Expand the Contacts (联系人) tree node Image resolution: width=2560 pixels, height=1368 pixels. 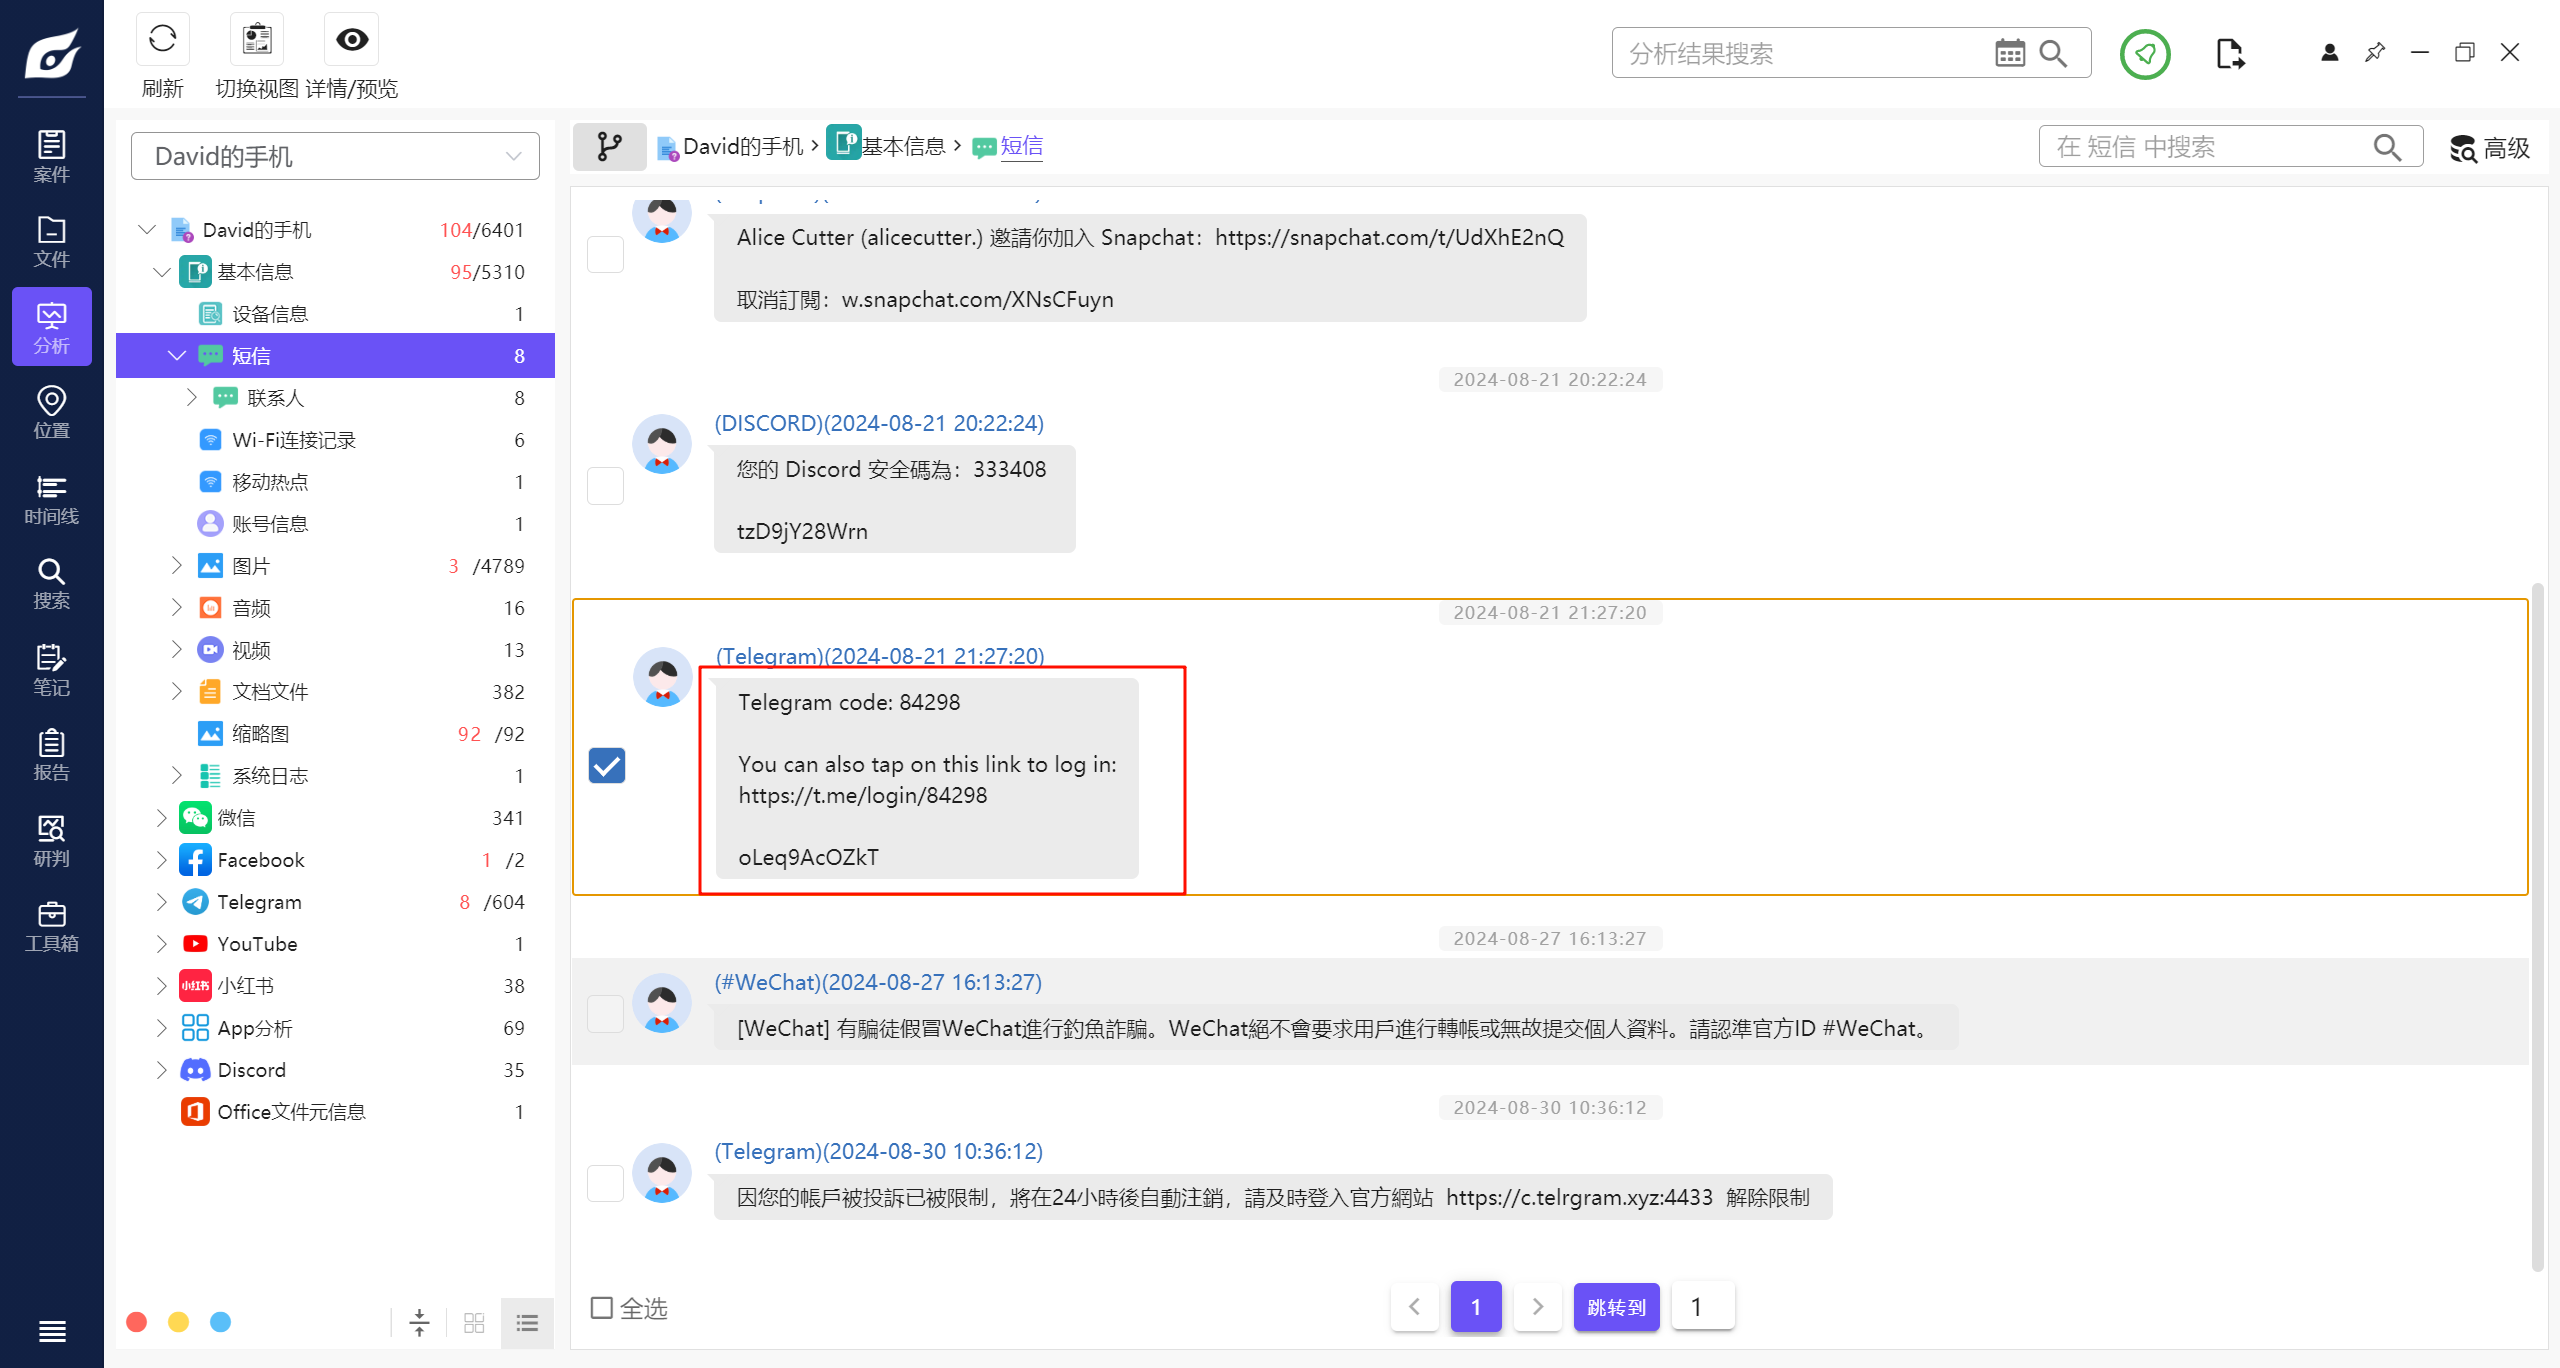(x=192, y=398)
